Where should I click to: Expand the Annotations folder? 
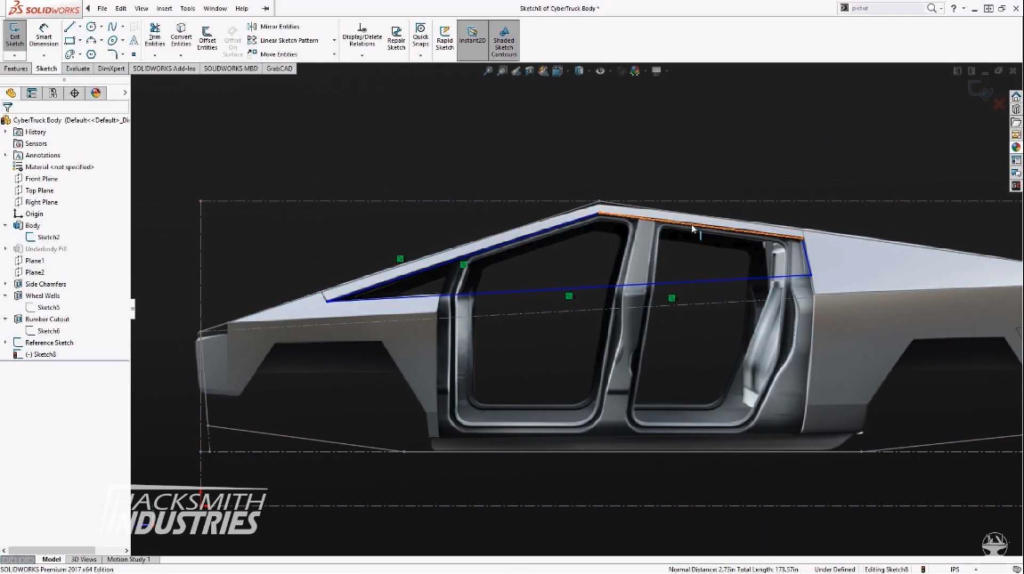[x=6, y=155]
